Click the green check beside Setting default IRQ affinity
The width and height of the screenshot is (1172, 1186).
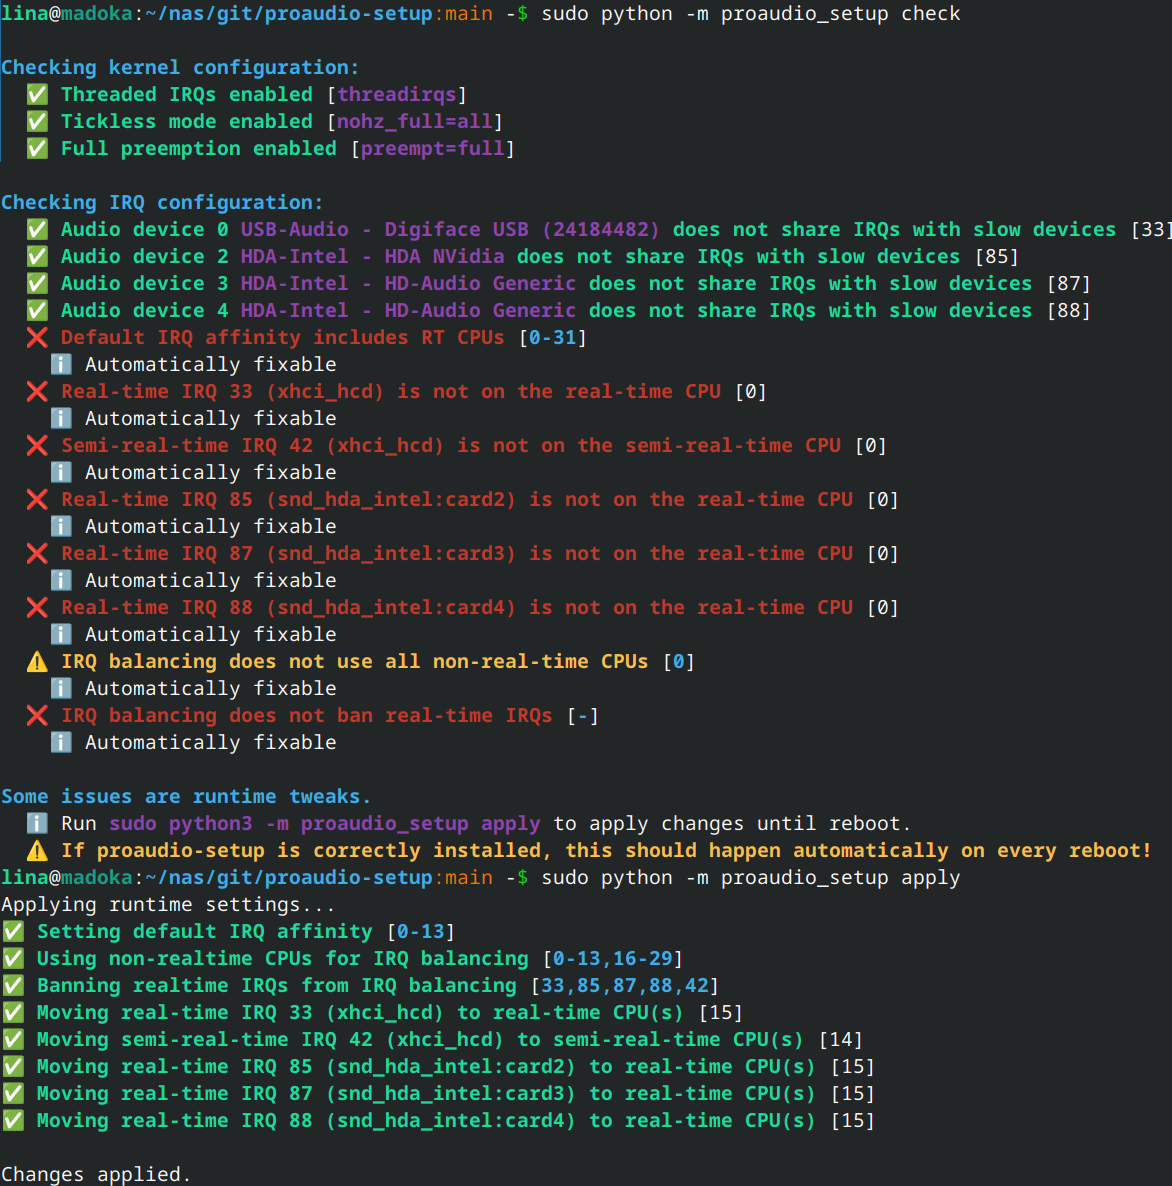pos(13,932)
